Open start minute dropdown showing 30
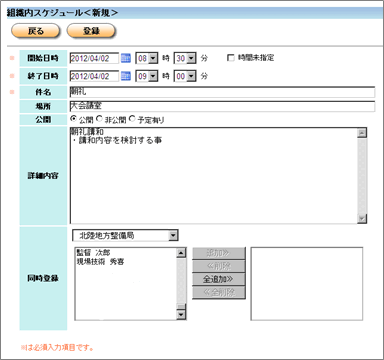The height and width of the screenshot is (360, 384). pyautogui.click(x=185, y=58)
